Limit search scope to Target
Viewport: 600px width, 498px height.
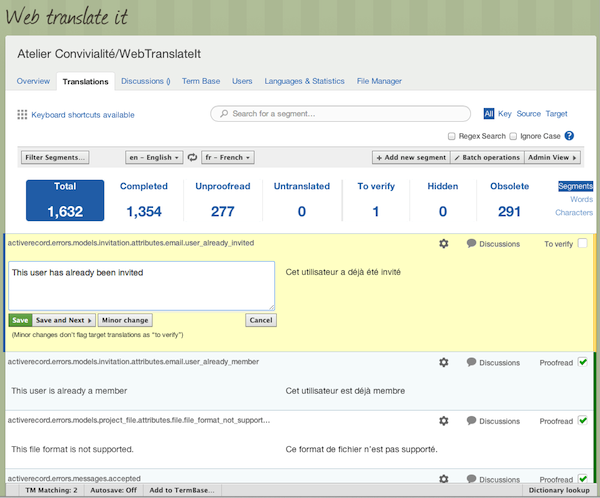coord(556,114)
